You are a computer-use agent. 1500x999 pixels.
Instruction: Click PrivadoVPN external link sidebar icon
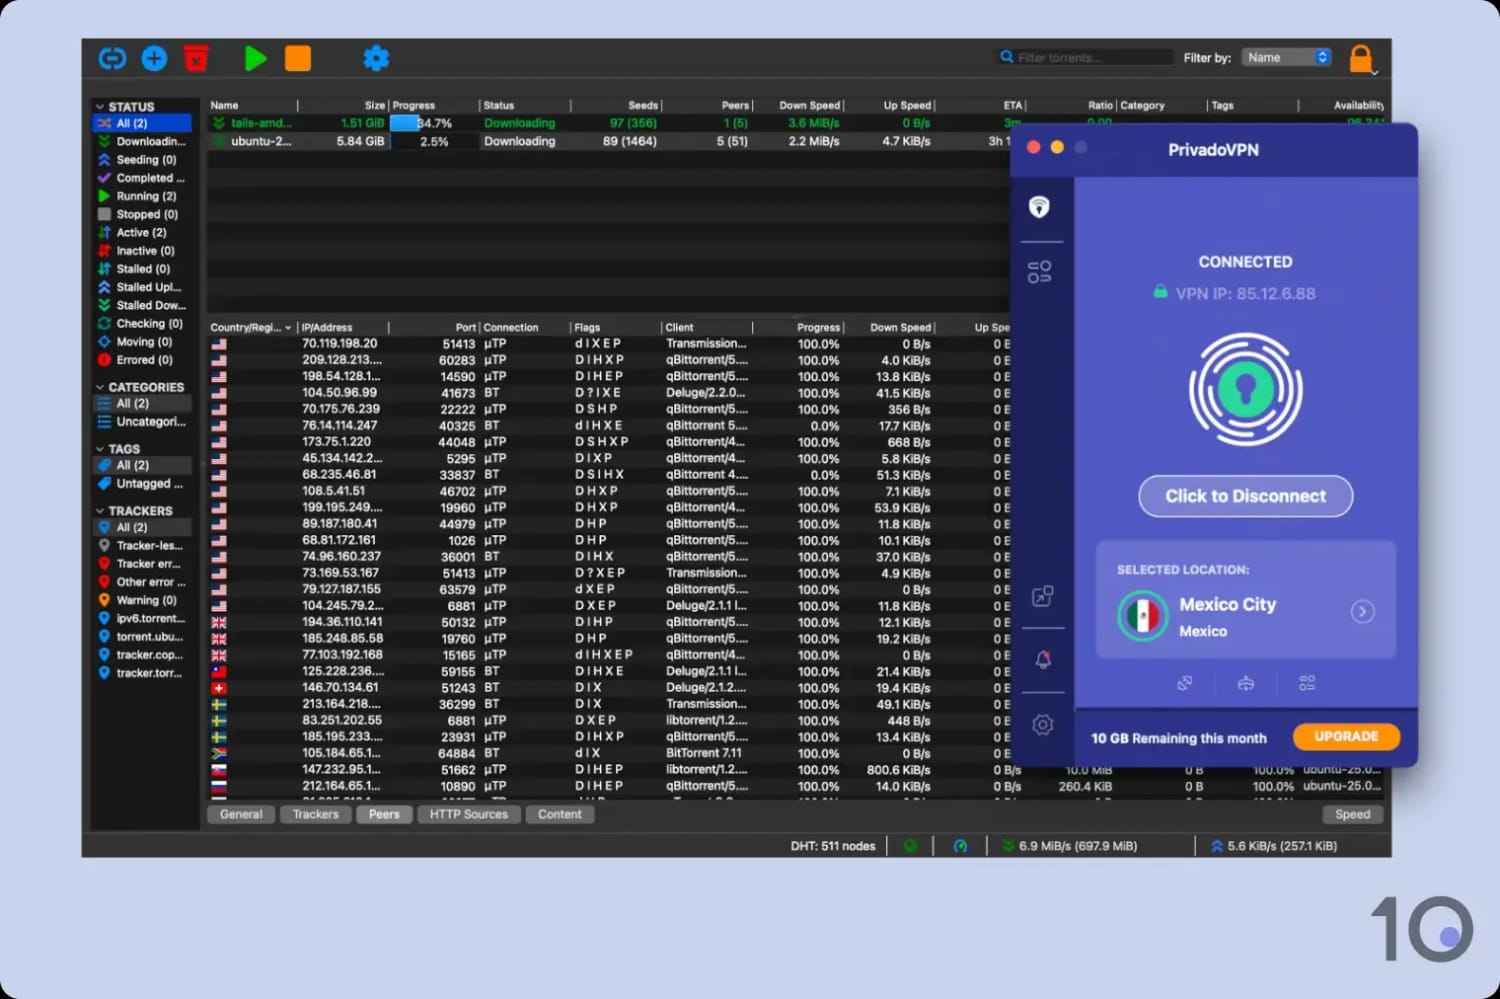click(x=1042, y=597)
